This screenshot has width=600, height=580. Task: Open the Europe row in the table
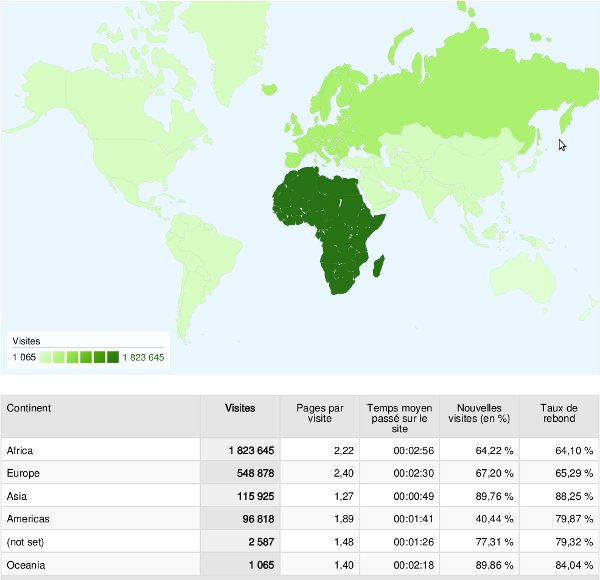(23, 473)
